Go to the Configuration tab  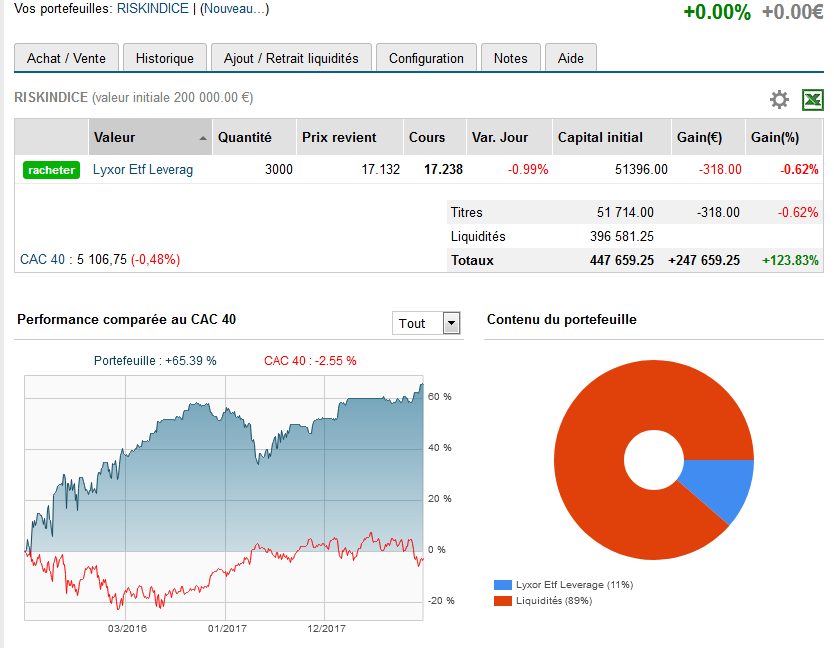click(x=426, y=58)
